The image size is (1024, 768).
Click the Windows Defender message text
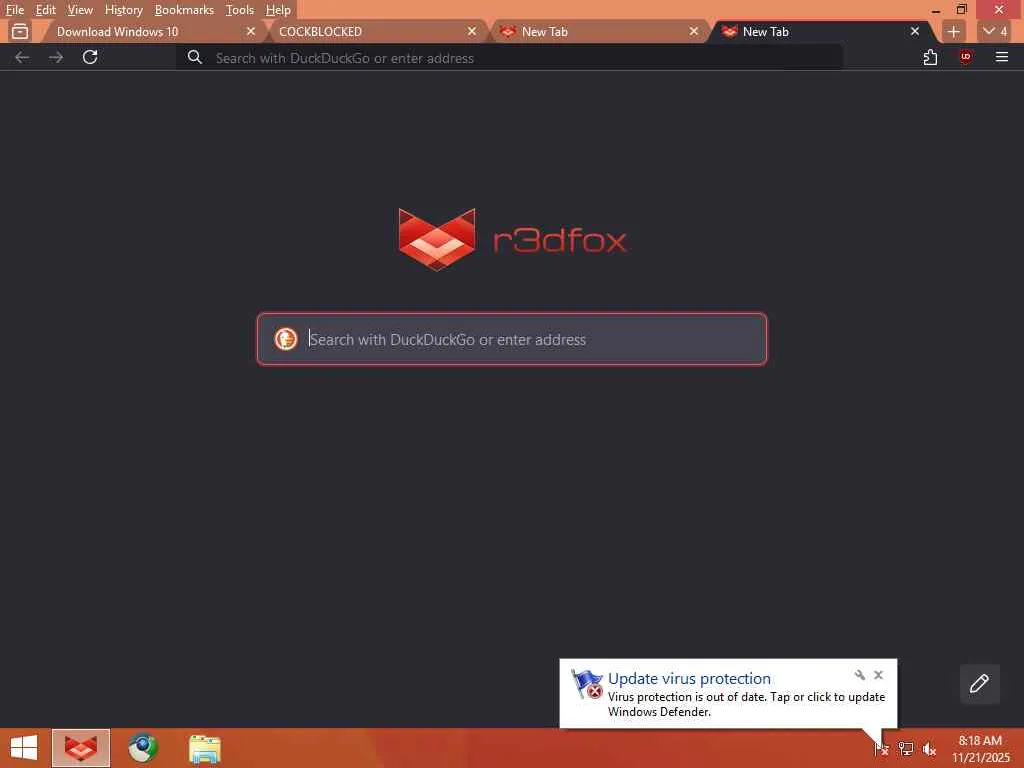click(746, 704)
